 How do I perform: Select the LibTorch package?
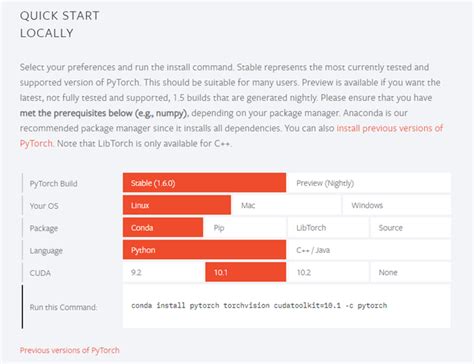coord(328,227)
